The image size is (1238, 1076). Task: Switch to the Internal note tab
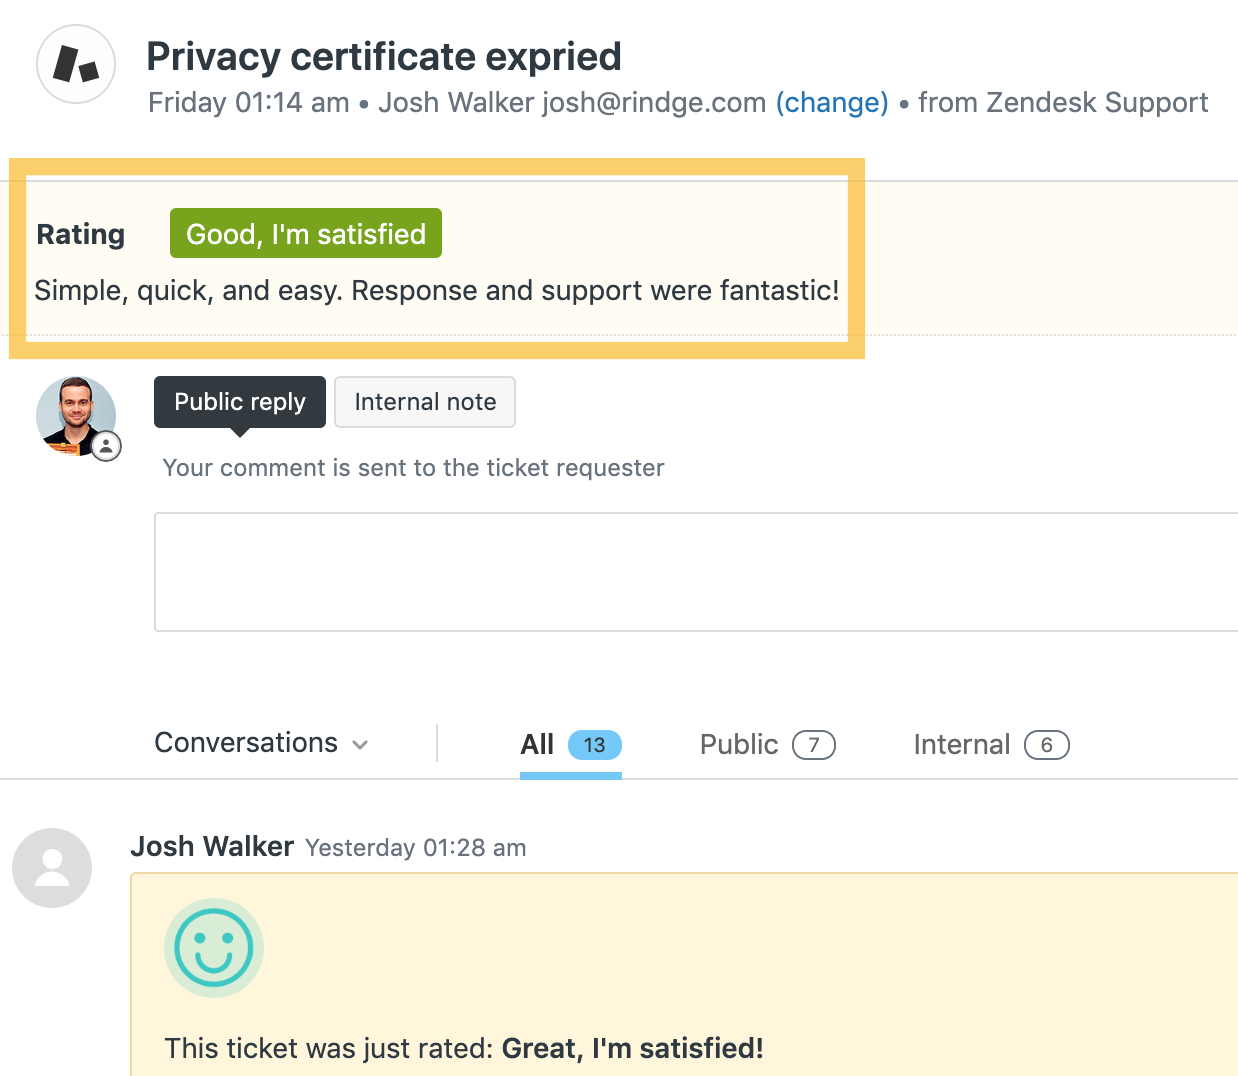pyautogui.click(x=424, y=402)
